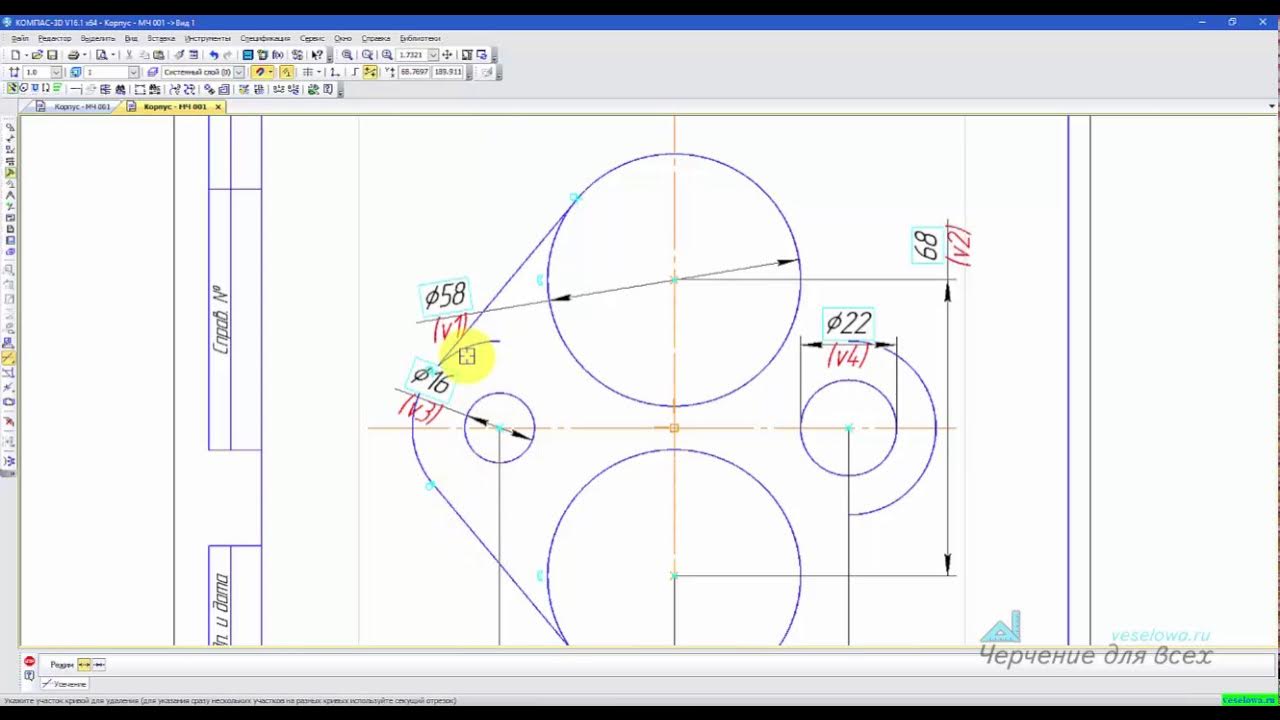This screenshot has width=1280, height=720.
Task: Select the highlighted delete-section mode button
Action: click(84, 664)
